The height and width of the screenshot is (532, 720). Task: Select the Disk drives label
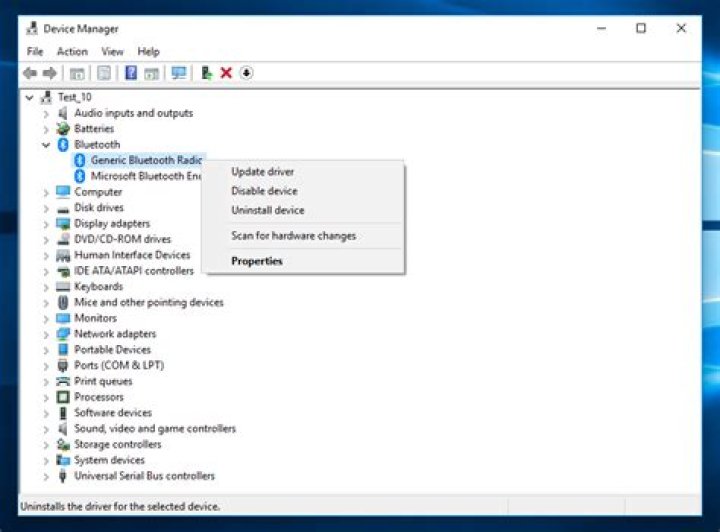99,207
